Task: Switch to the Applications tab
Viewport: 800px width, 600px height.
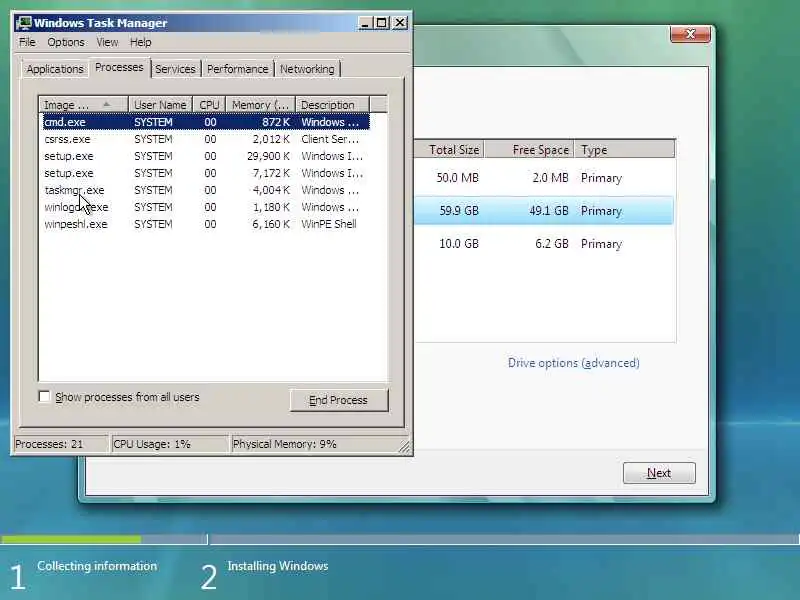Action: [55, 69]
